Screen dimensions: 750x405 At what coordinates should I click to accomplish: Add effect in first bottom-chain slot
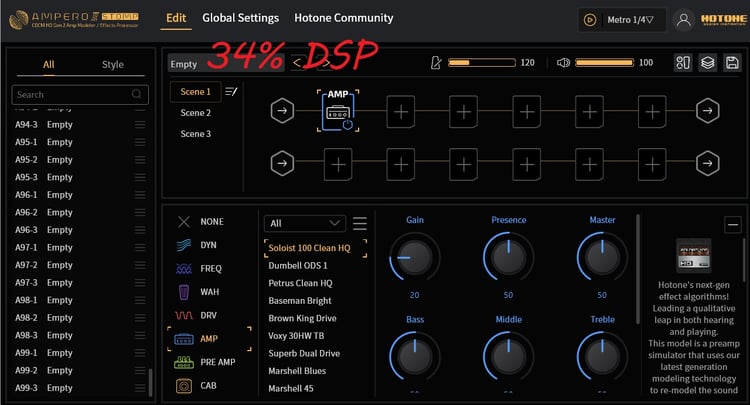pyautogui.click(x=338, y=164)
